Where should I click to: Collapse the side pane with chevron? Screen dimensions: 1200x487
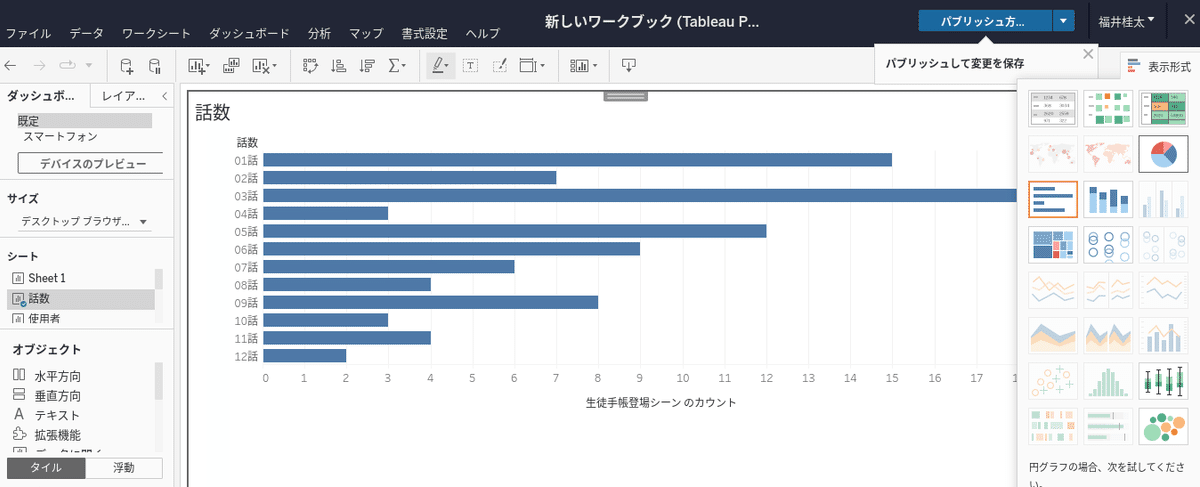(x=164, y=96)
